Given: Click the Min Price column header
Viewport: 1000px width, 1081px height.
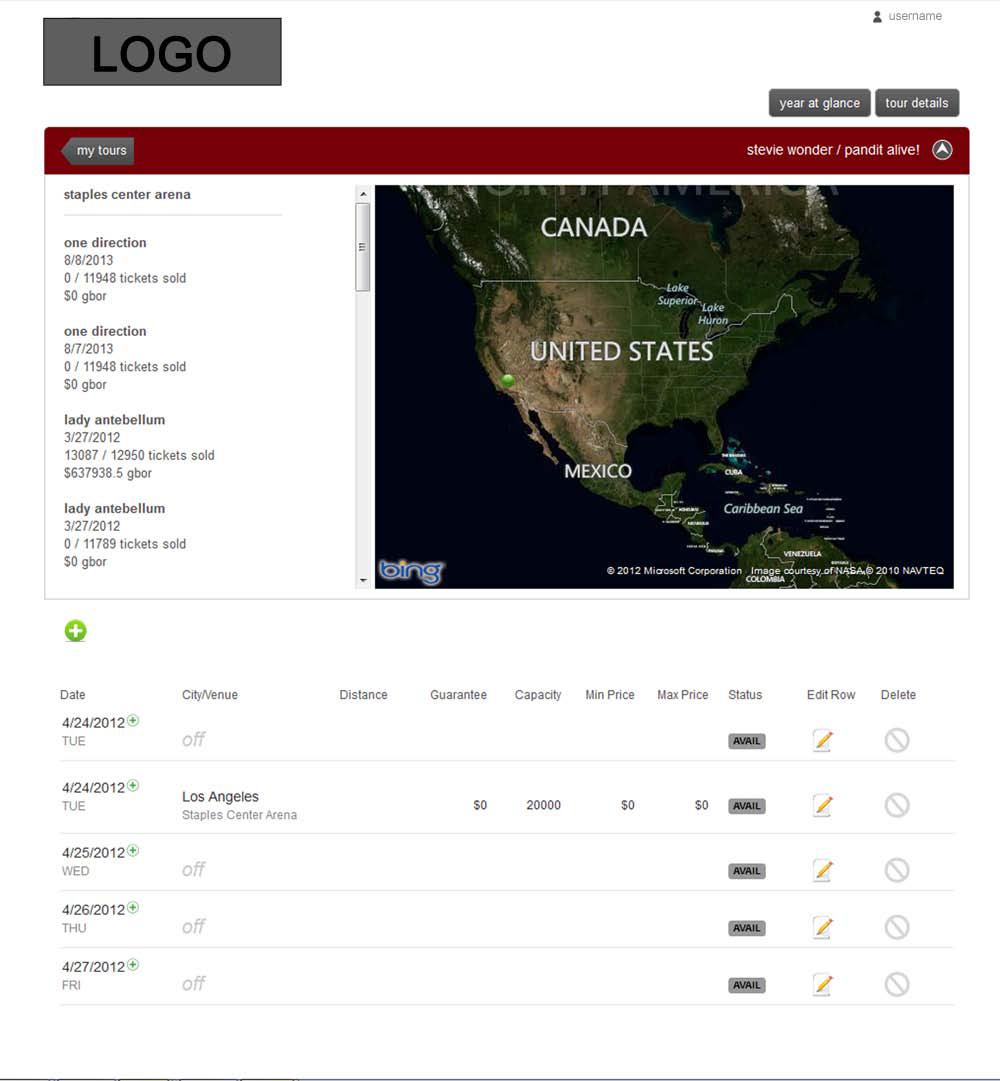Looking at the screenshot, I should coord(609,695).
